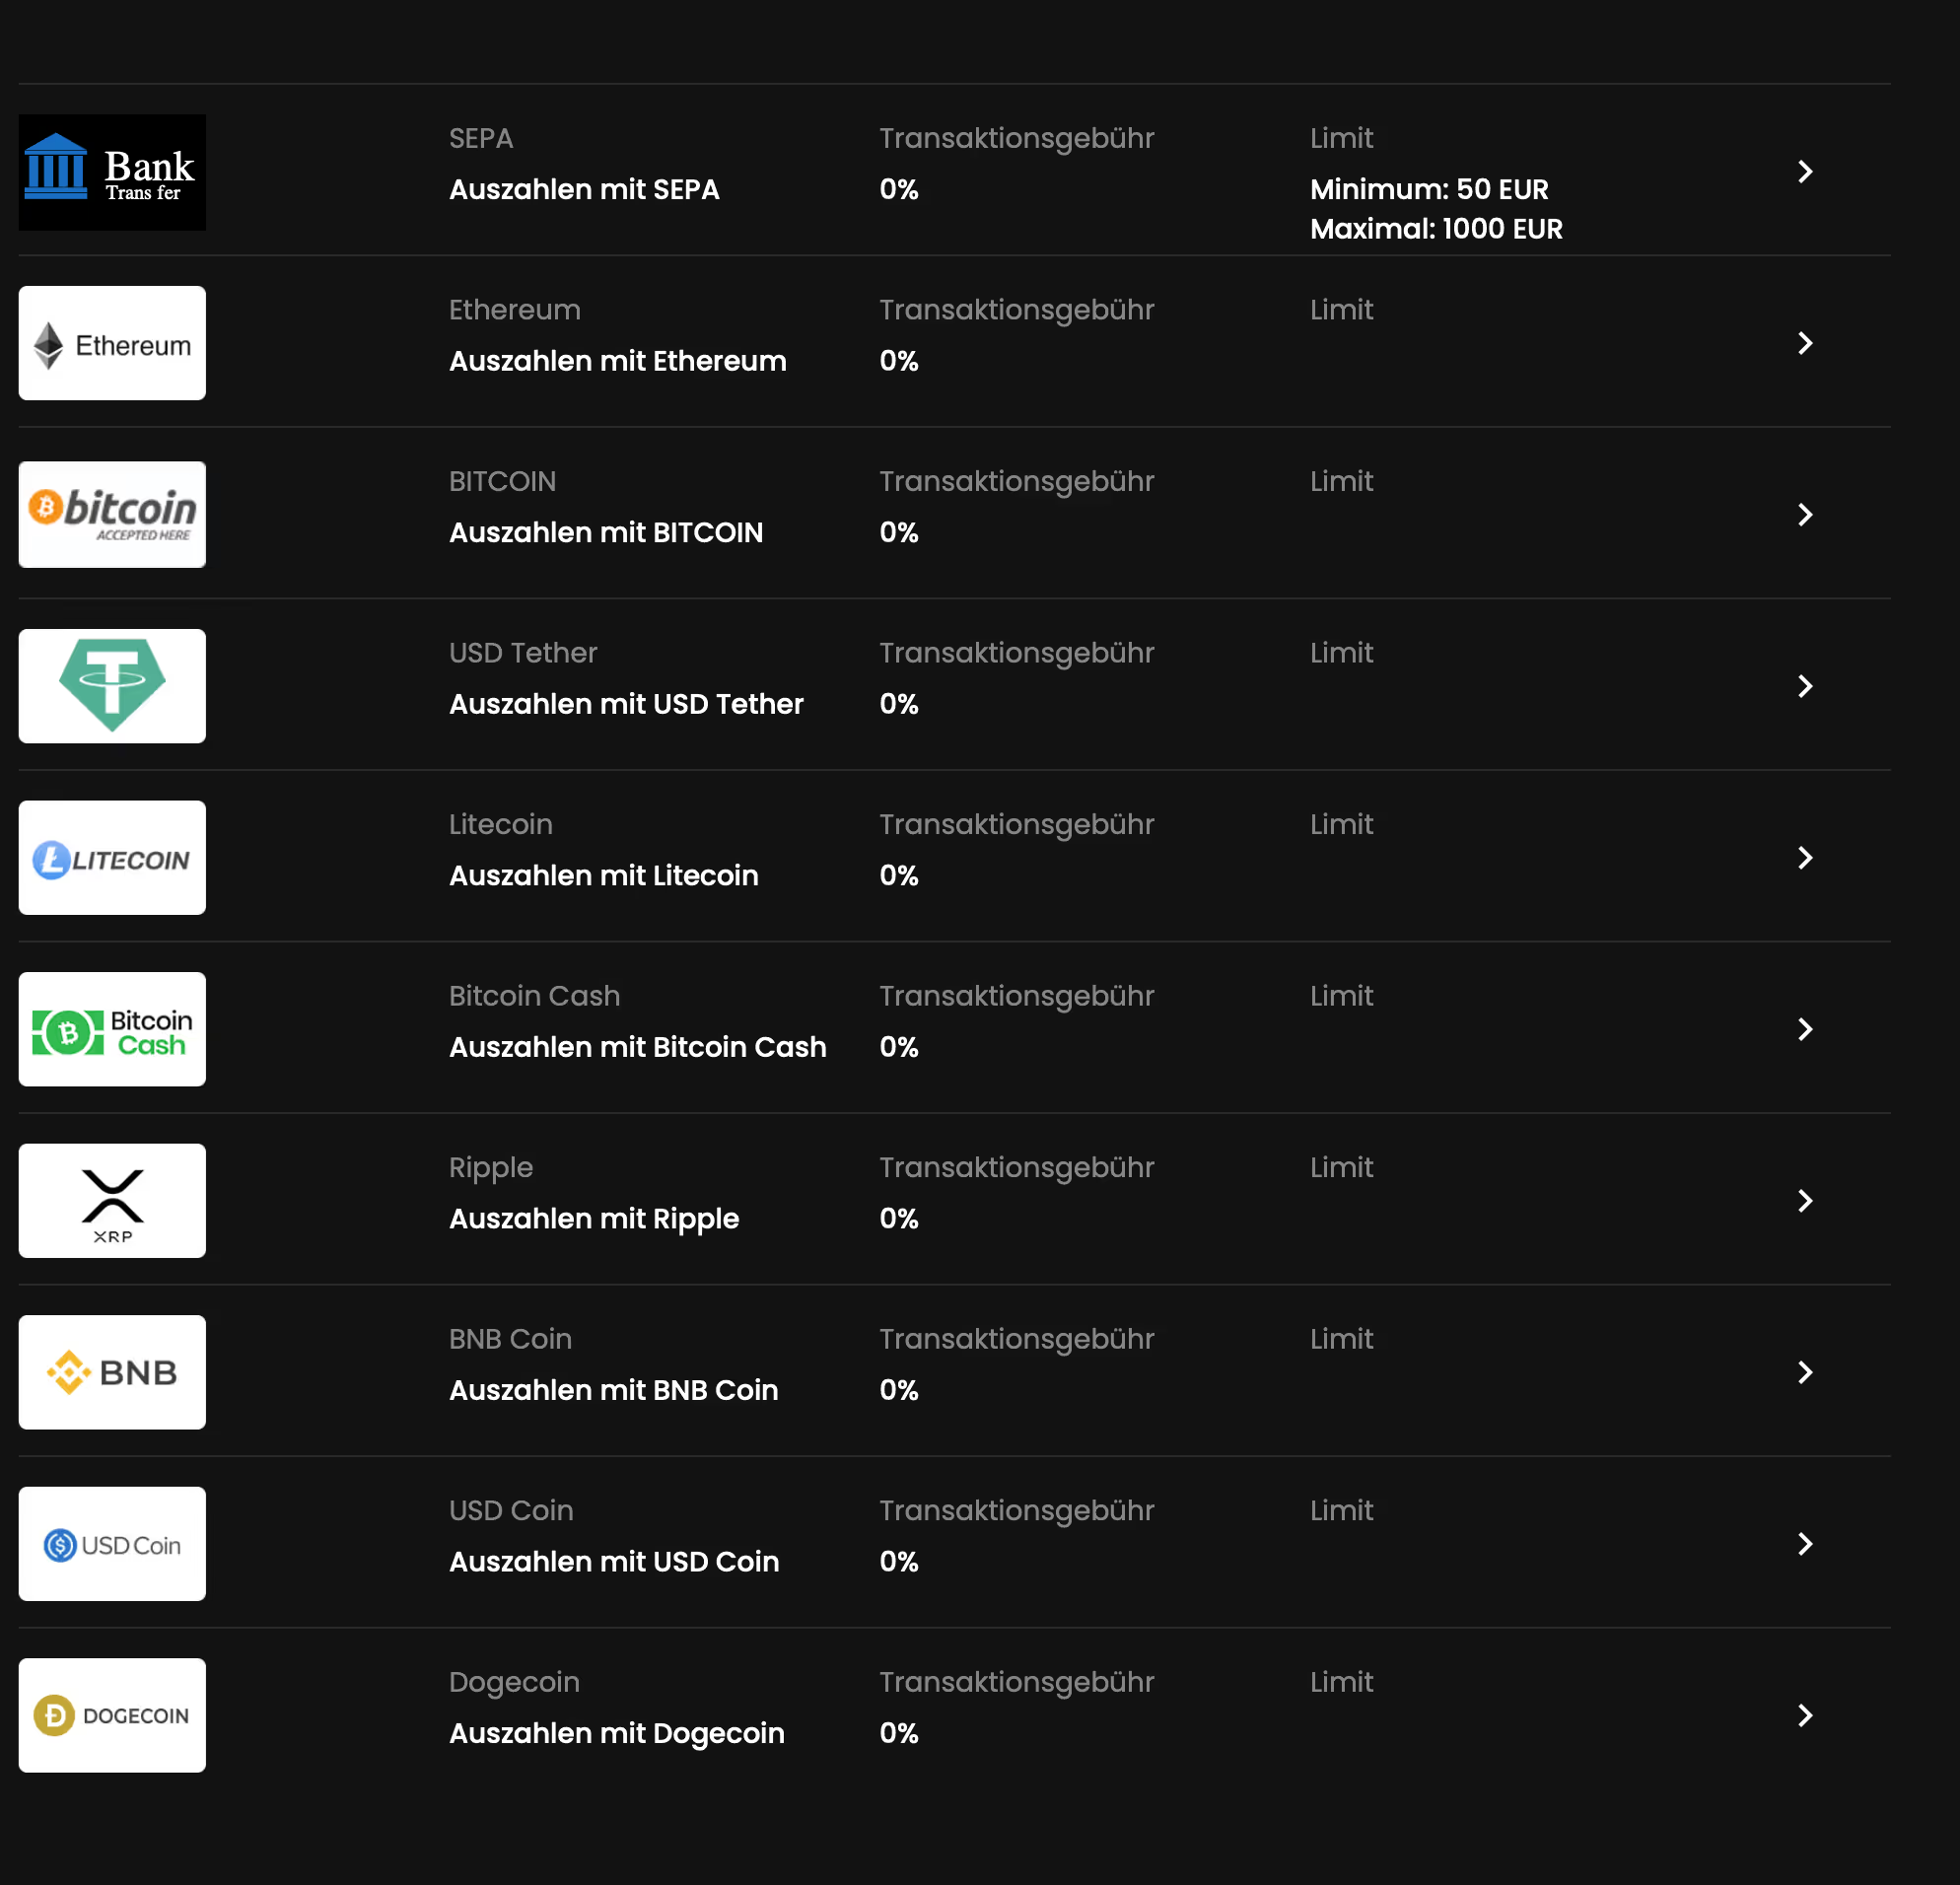Click Auszahlen mit USD Coin
The width and height of the screenshot is (1960, 1885).
pos(613,1561)
